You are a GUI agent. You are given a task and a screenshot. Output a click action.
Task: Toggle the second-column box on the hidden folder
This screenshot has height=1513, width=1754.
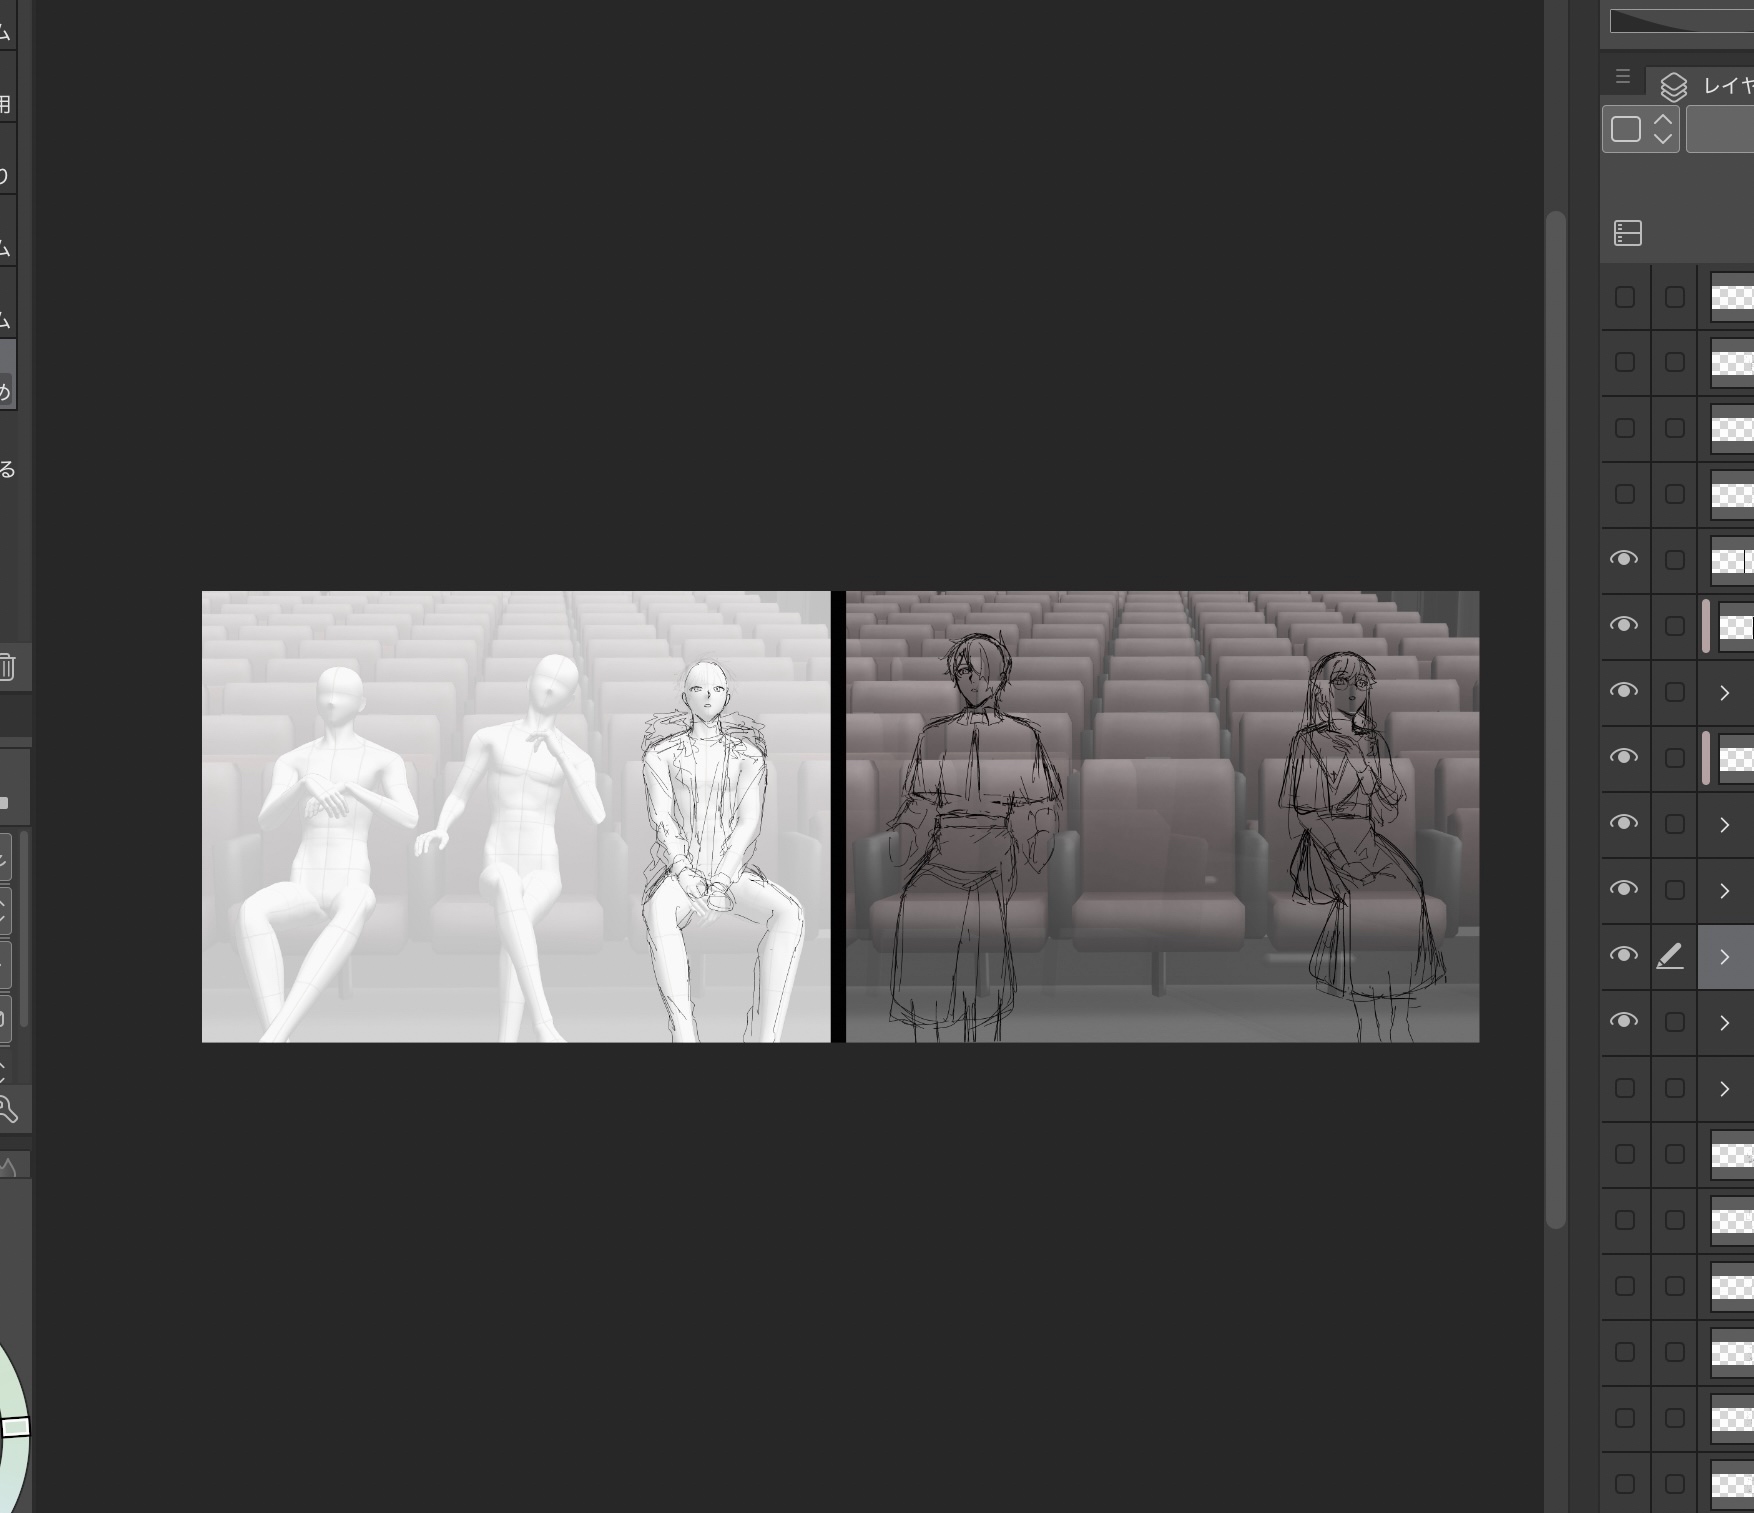(x=1674, y=1088)
